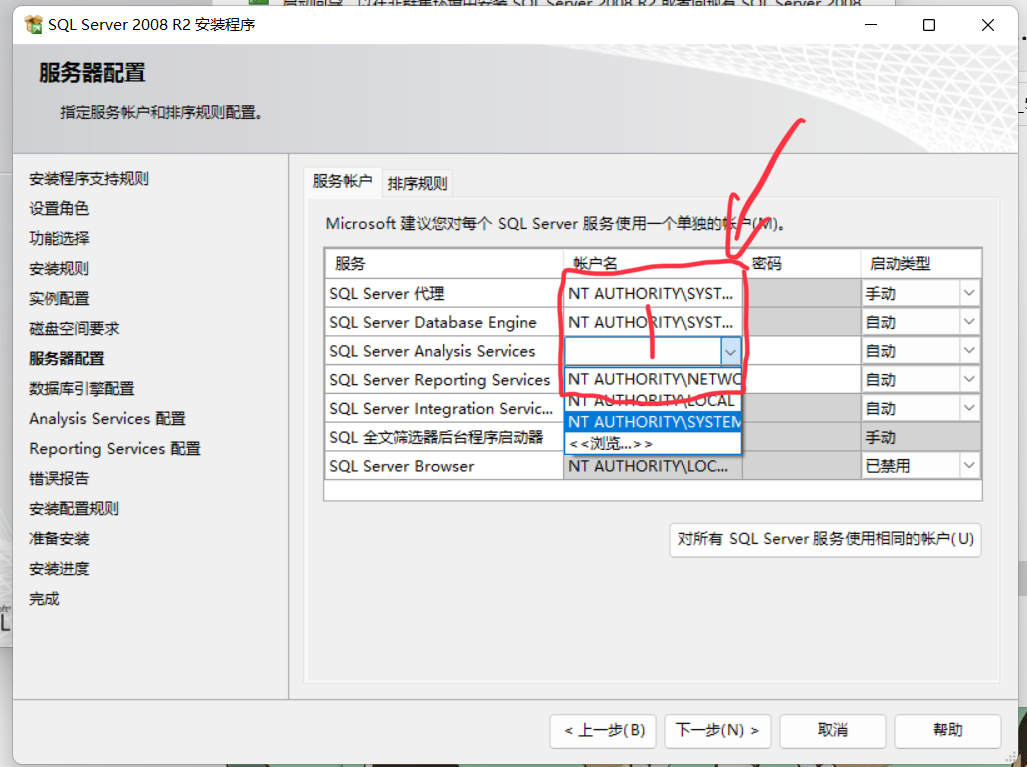Image resolution: width=1027 pixels, height=767 pixels.
Task: Click the SQL Server setup title bar icon
Action: (x=33, y=25)
